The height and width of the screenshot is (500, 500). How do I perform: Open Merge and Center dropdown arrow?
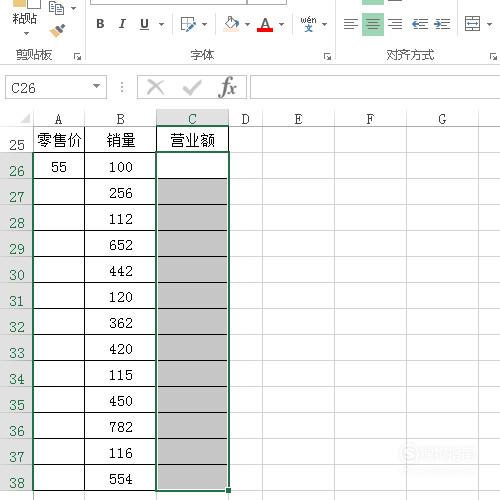(489, 24)
